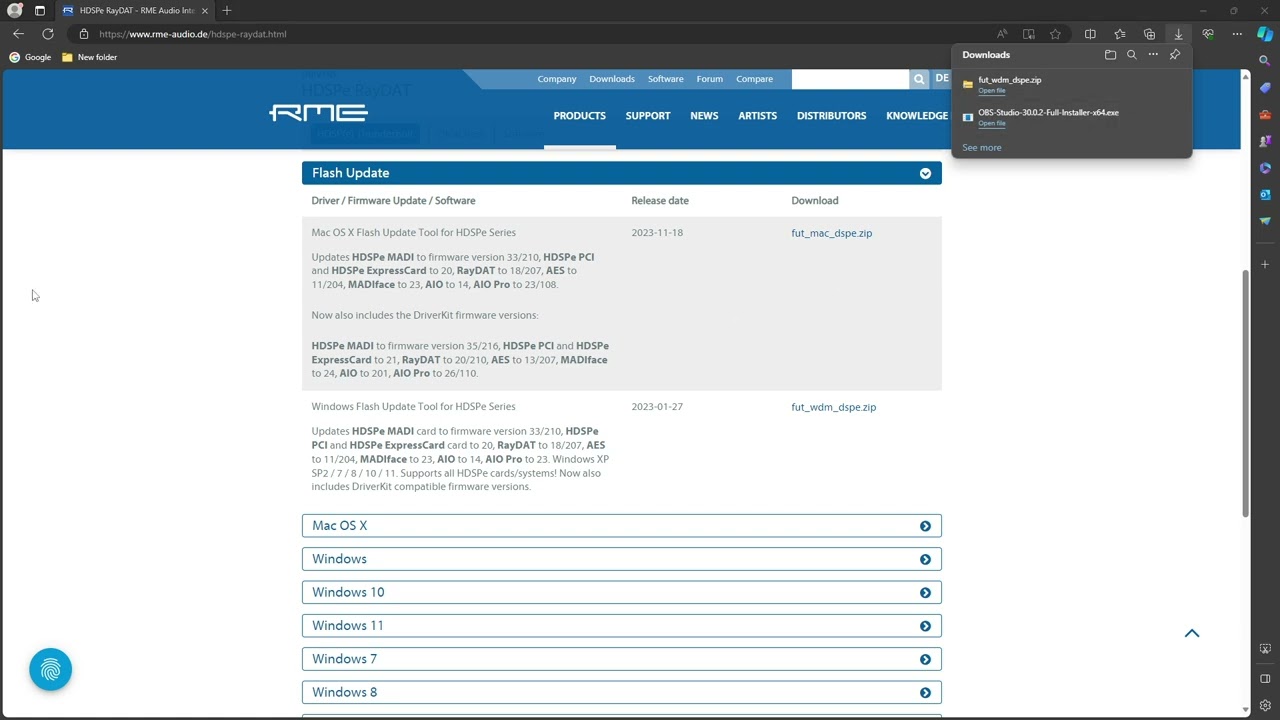The image size is (1280, 720).
Task: Open the Favorites list icon
Action: pos(1120,34)
